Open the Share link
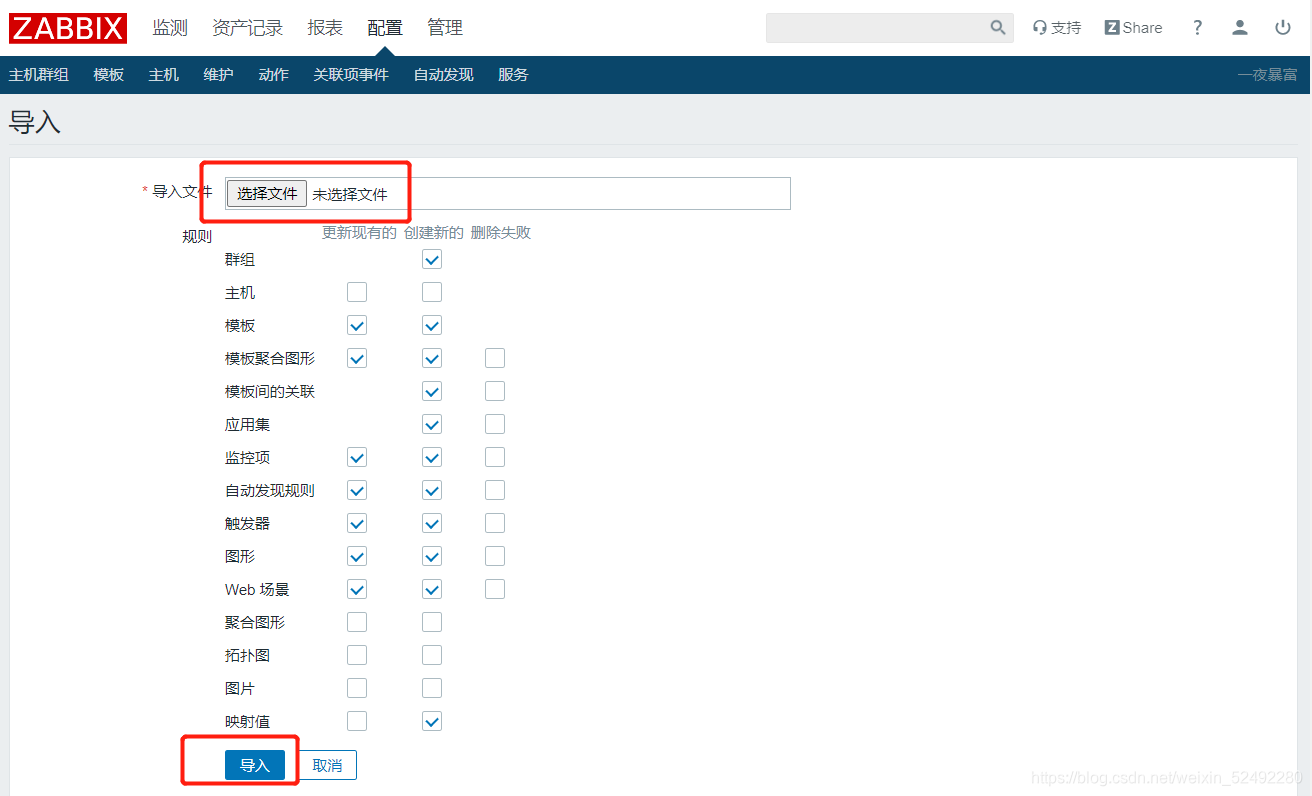Viewport: 1312px width, 796px height. [1133, 28]
